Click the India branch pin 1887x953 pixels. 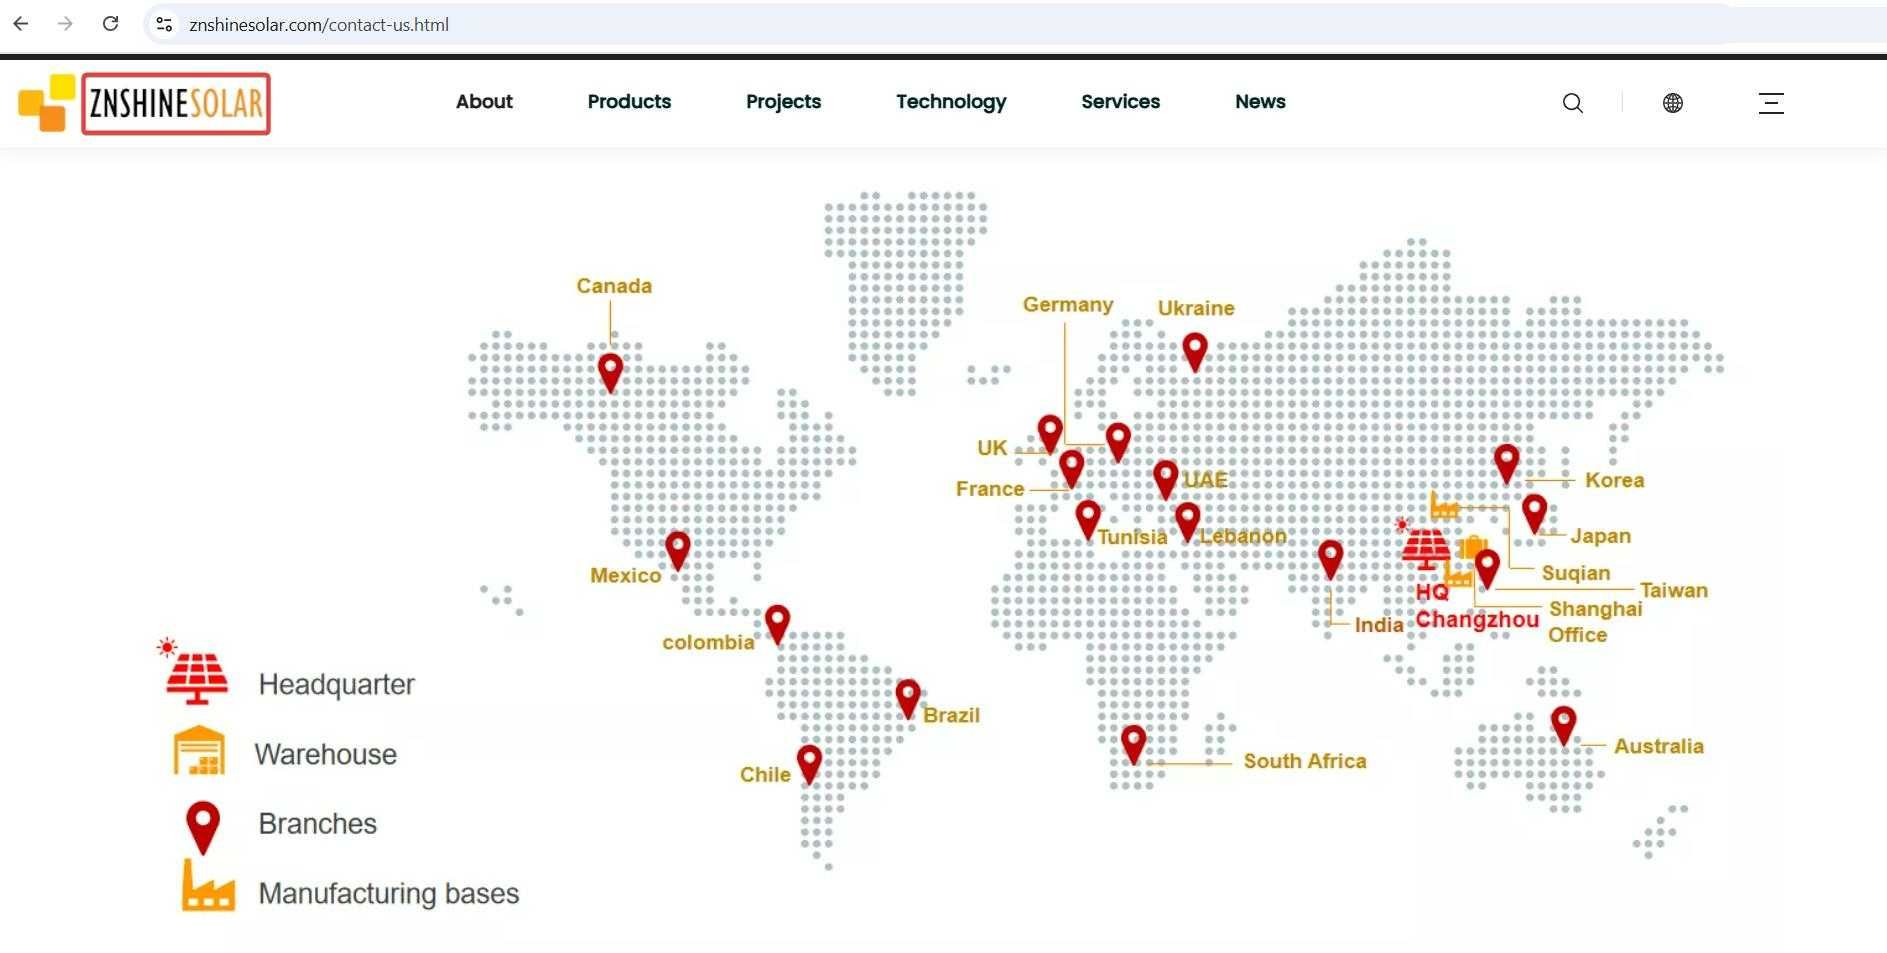point(1330,558)
